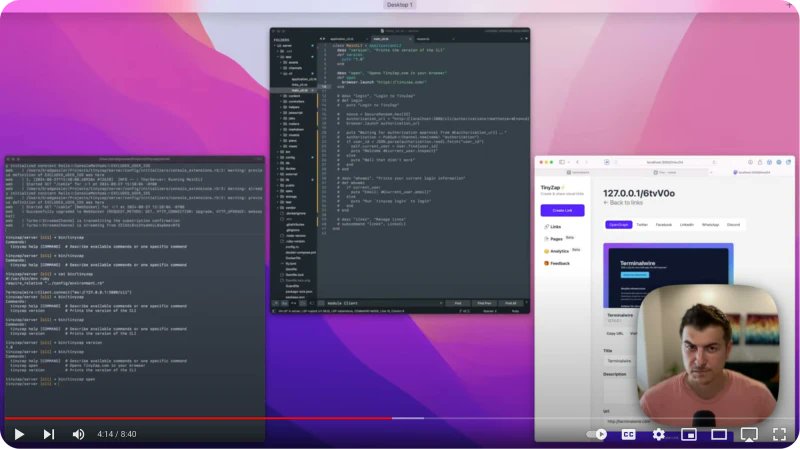Viewport: 800px width, 449px height.
Task: Select the WhatsApp preview tab
Action: (710, 224)
